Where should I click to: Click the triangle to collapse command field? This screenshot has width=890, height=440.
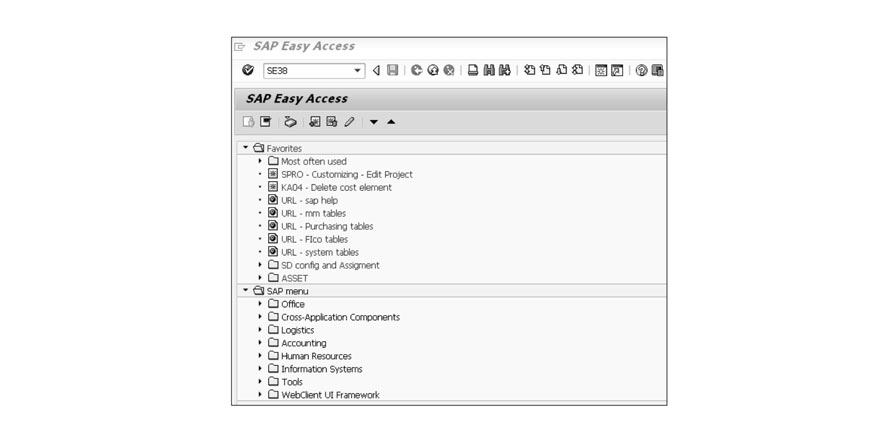click(x=376, y=70)
